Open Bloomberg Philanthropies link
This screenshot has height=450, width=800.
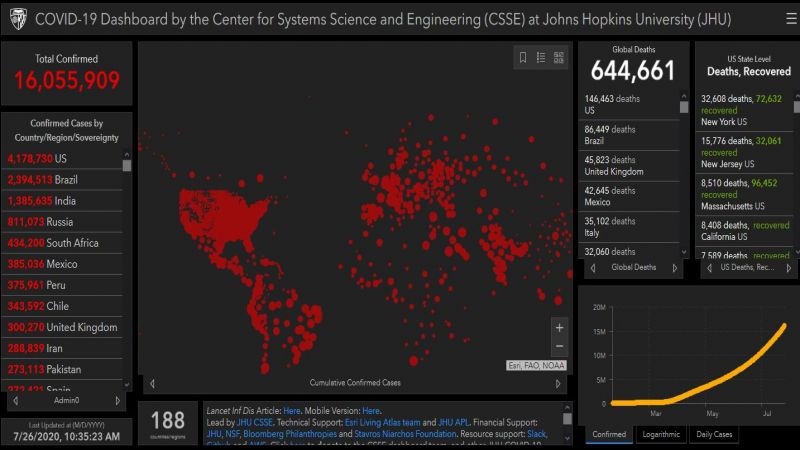[290, 434]
